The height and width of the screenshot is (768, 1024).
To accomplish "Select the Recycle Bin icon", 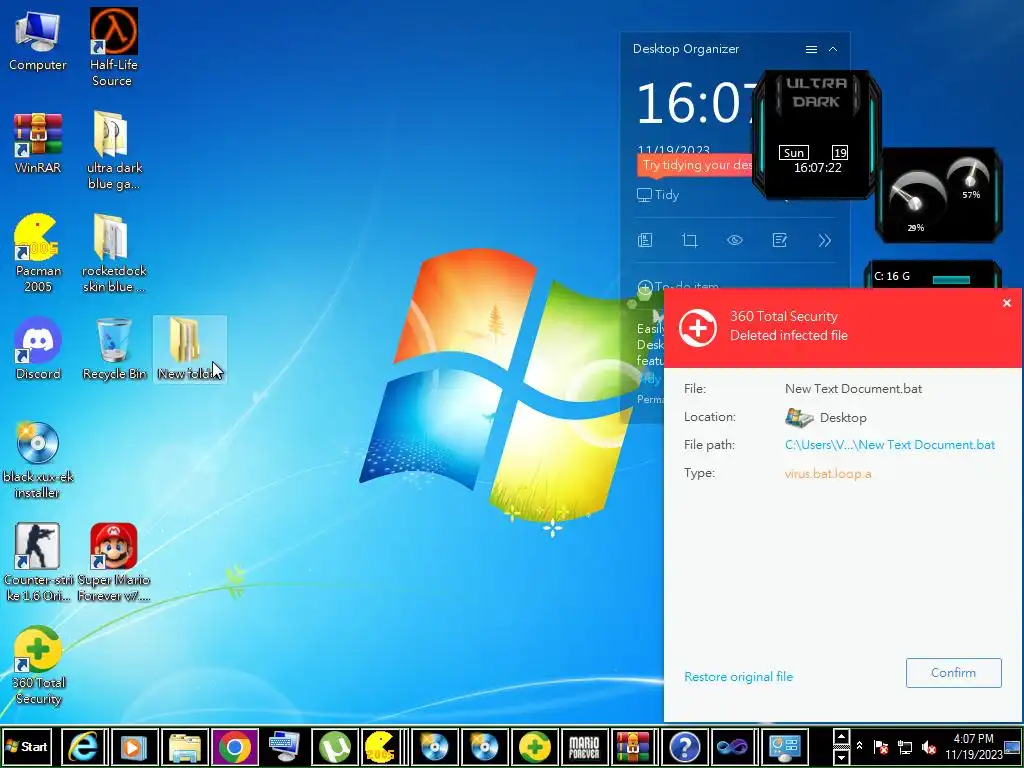I will click(x=114, y=349).
